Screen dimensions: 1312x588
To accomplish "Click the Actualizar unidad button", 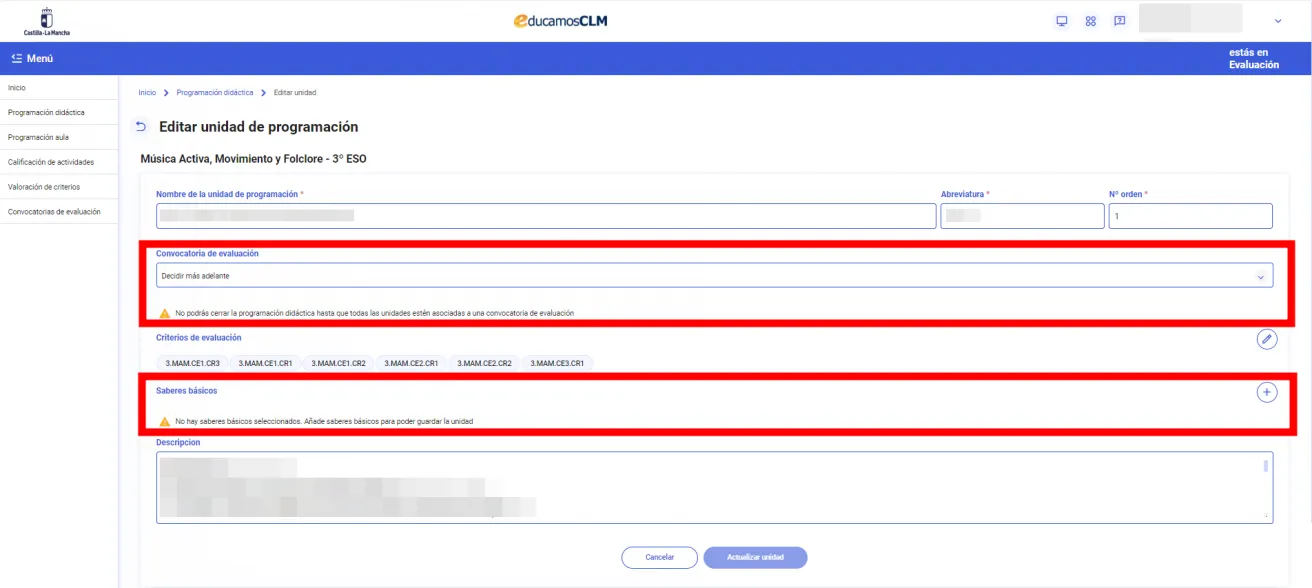I will coord(755,557).
